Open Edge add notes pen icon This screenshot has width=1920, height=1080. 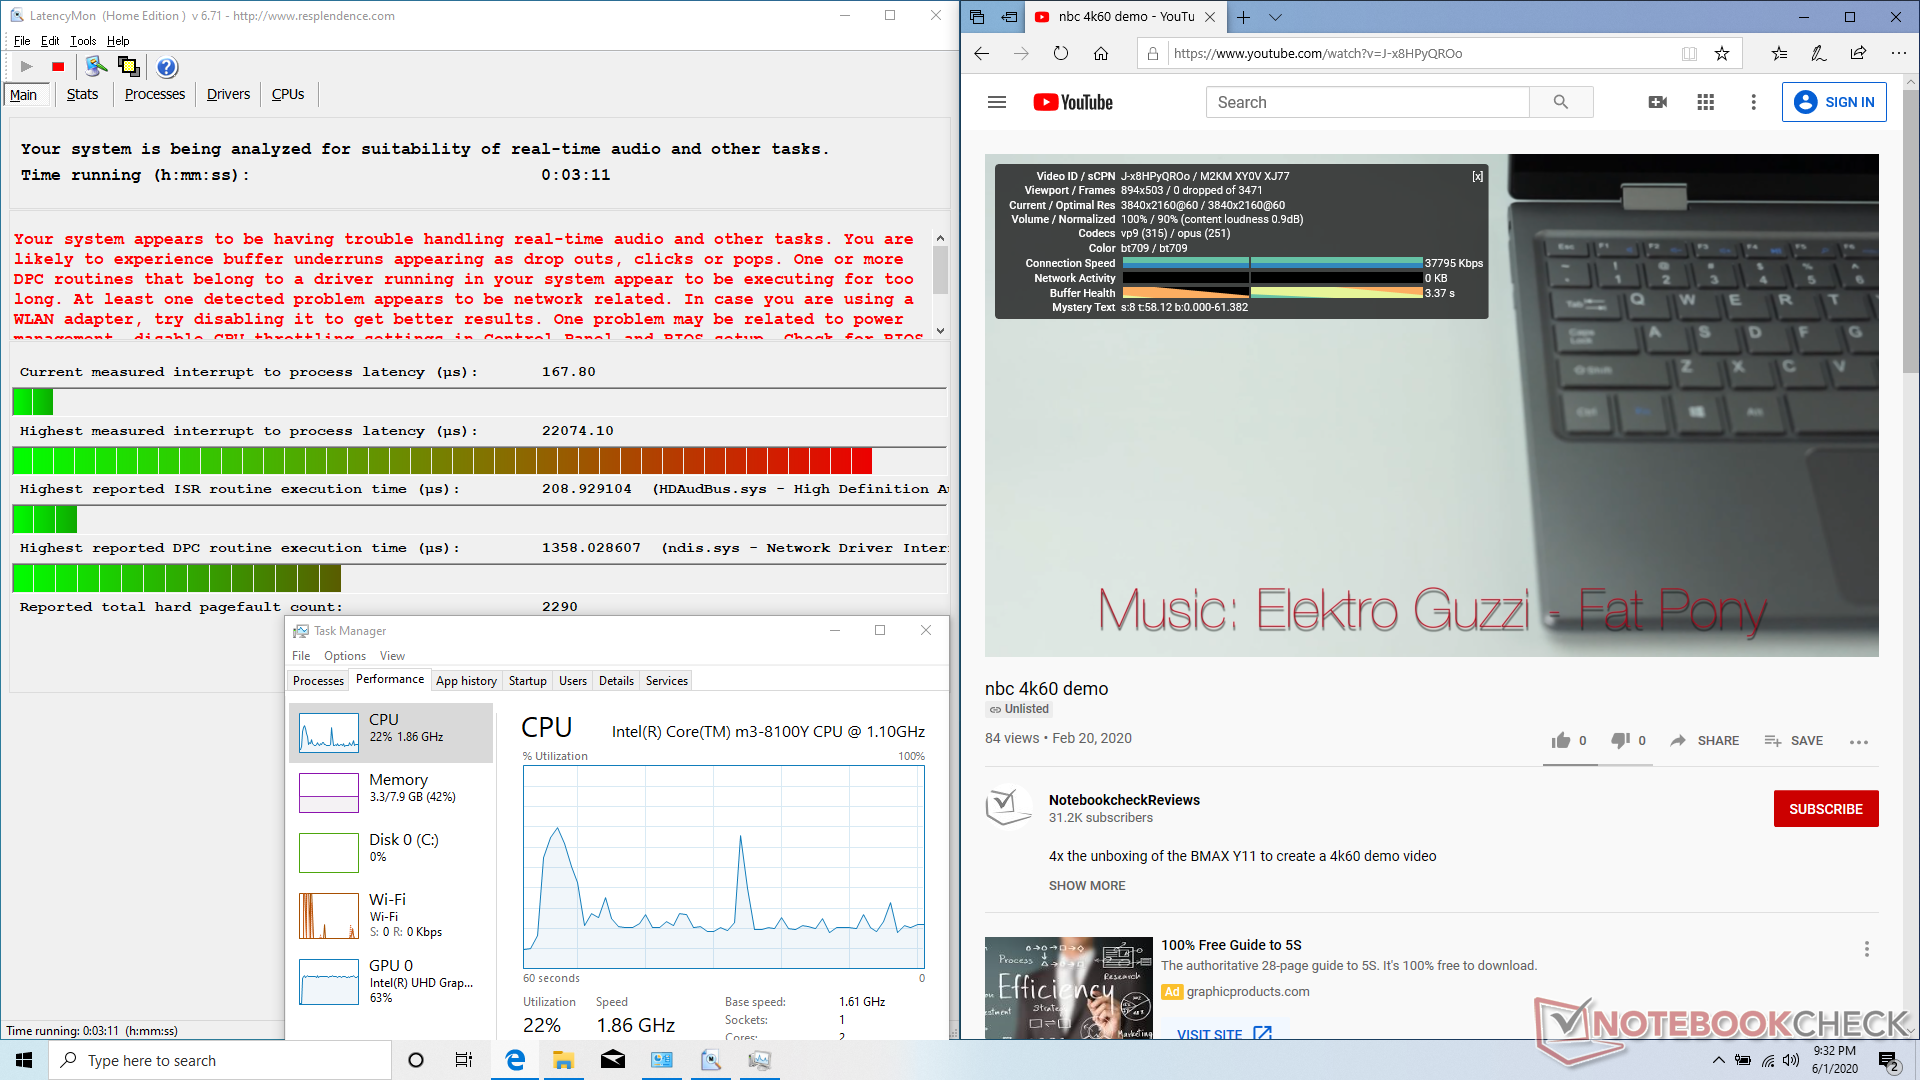[1819, 54]
